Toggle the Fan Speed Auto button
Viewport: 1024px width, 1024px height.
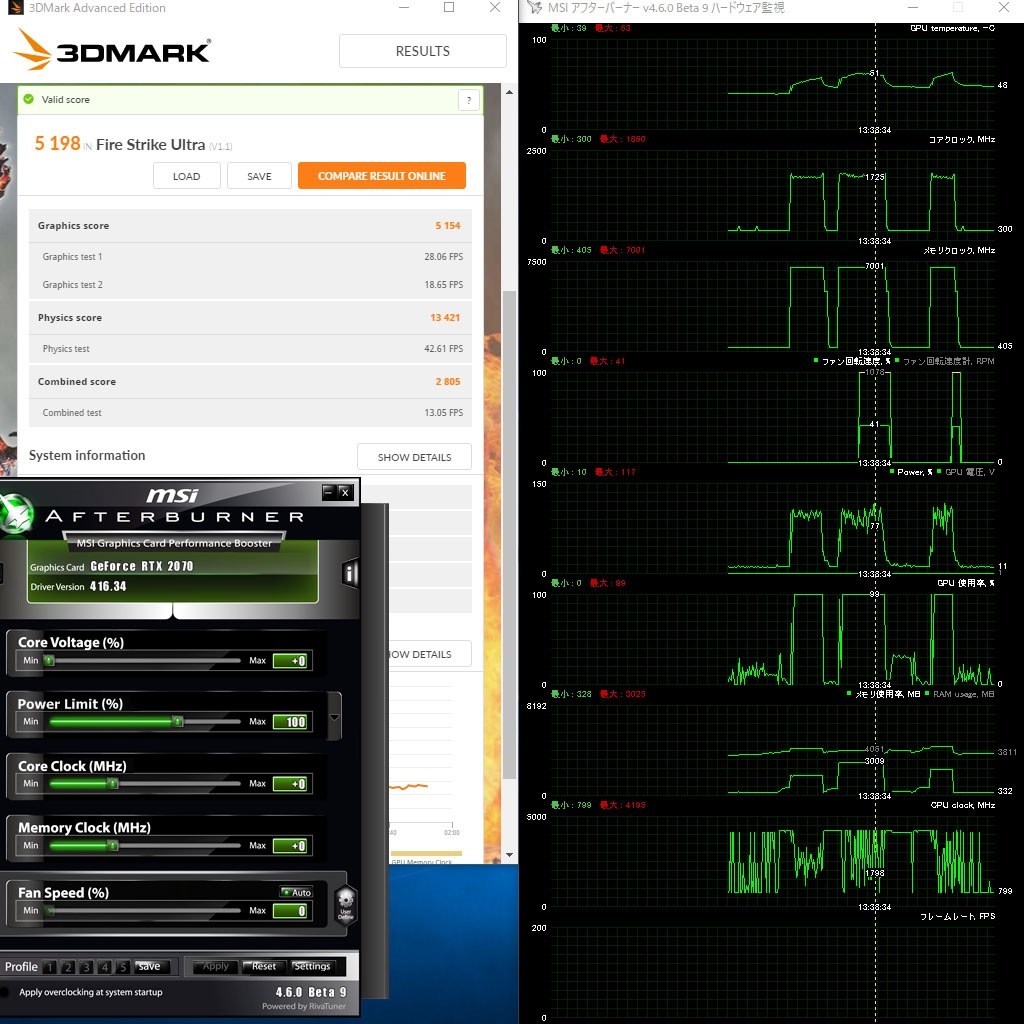coord(296,892)
